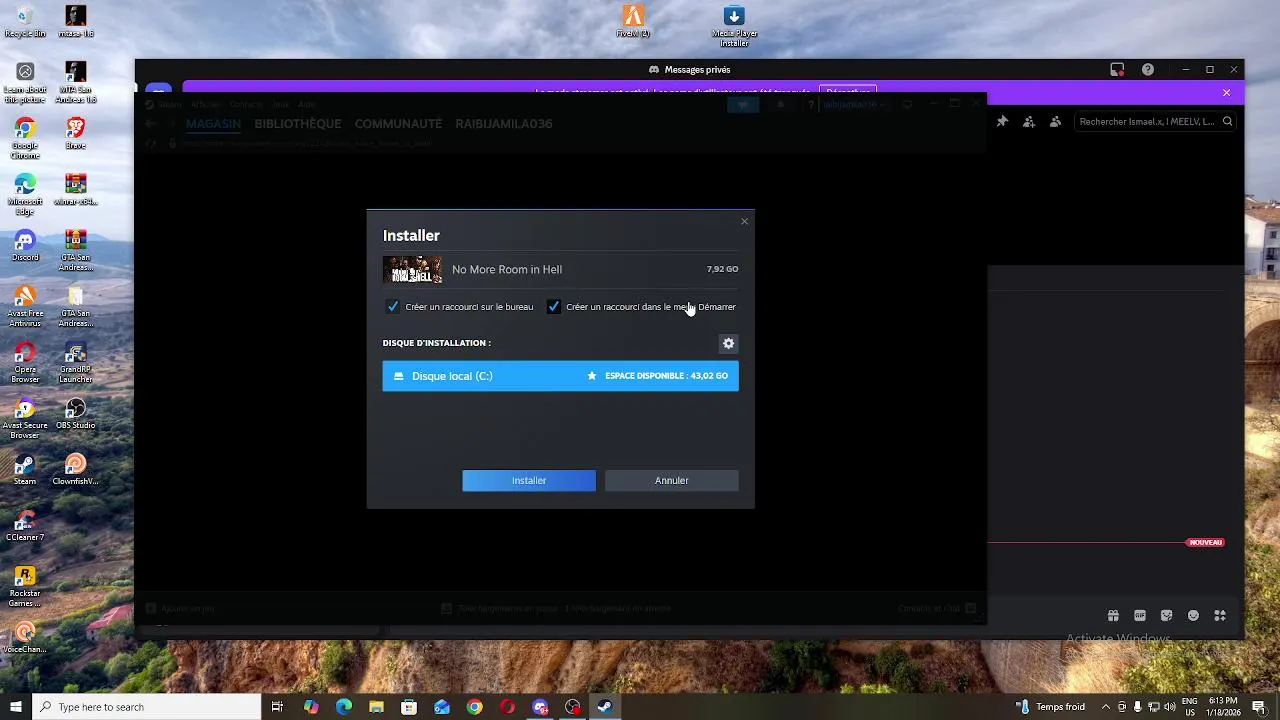Open Discord sticker picker
This screenshot has width=1280, height=720.
coord(1166,616)
